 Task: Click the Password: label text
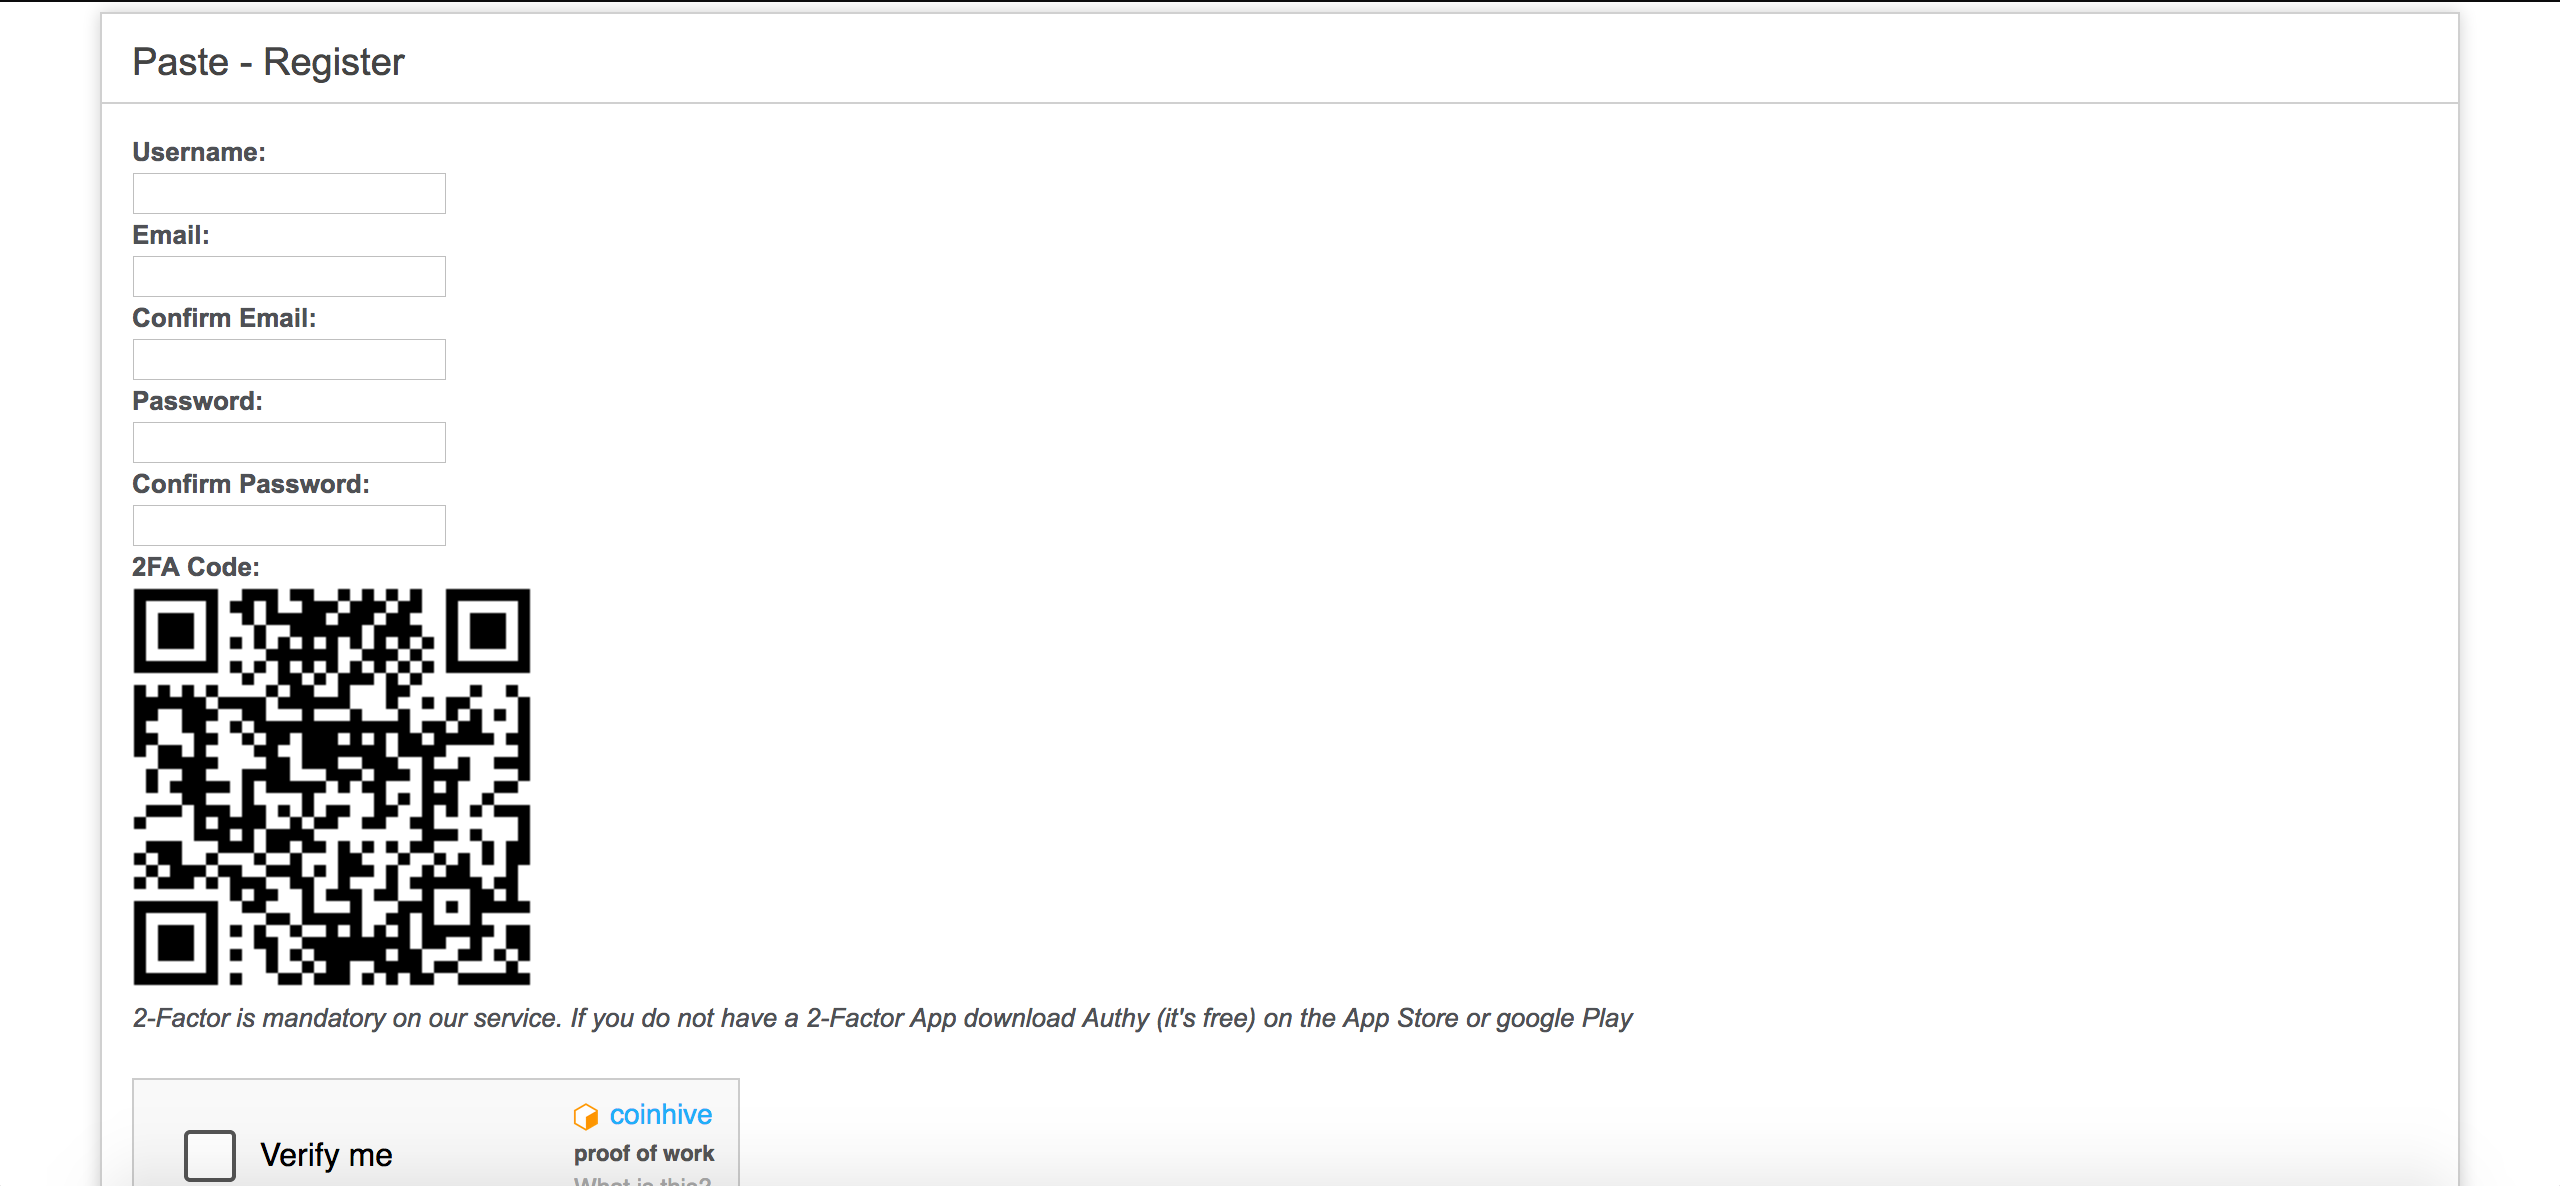click(197, 401)
